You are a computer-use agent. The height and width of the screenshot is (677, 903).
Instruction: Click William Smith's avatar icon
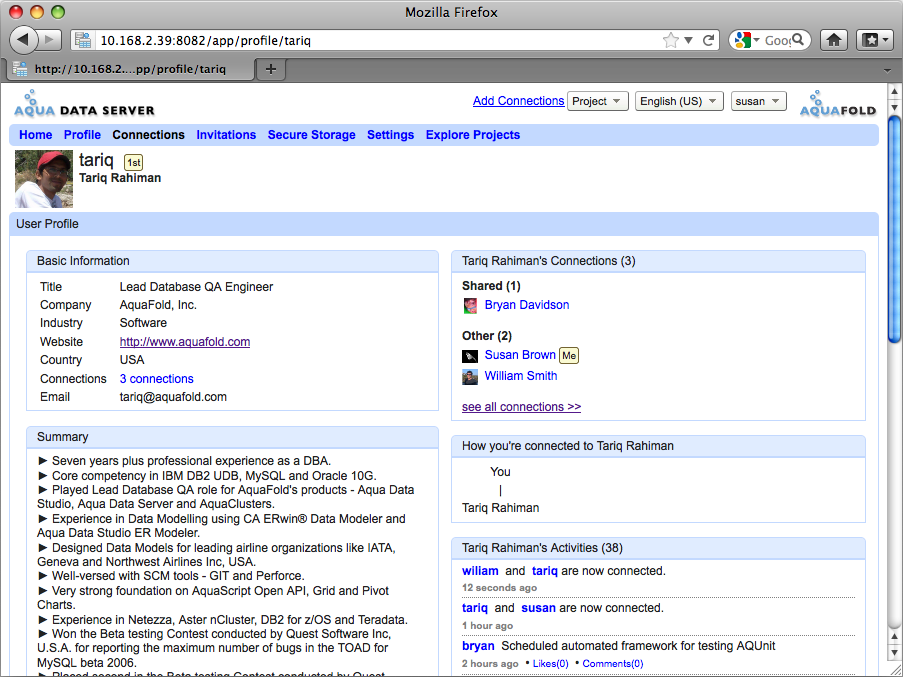470,377
